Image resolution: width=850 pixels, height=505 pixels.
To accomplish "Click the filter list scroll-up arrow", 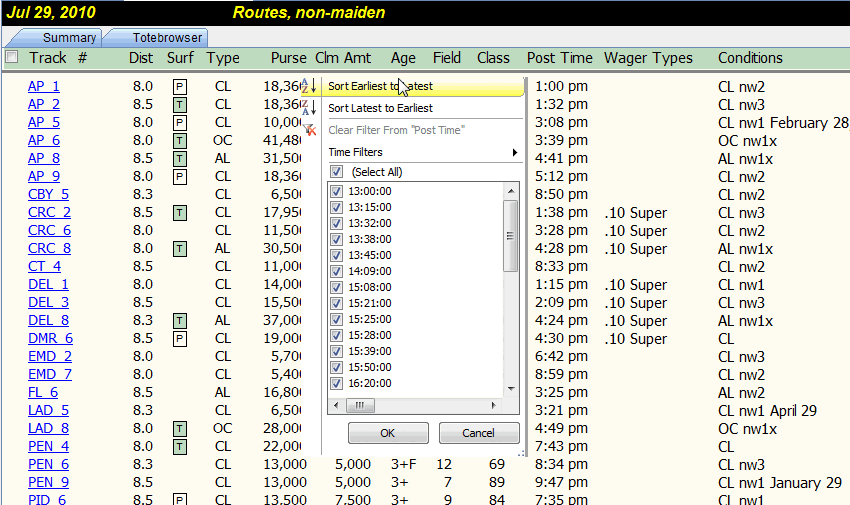I will (x=511, y=191).
